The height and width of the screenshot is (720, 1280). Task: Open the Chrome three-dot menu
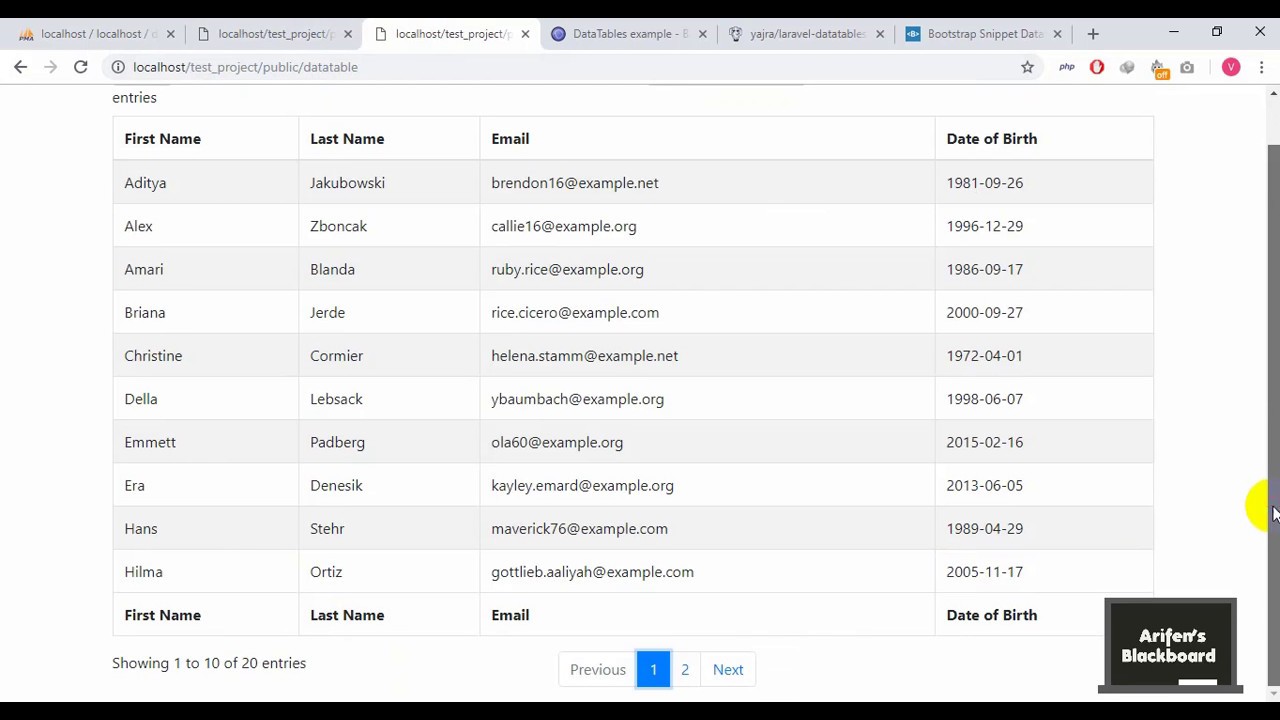(1261, 67)
